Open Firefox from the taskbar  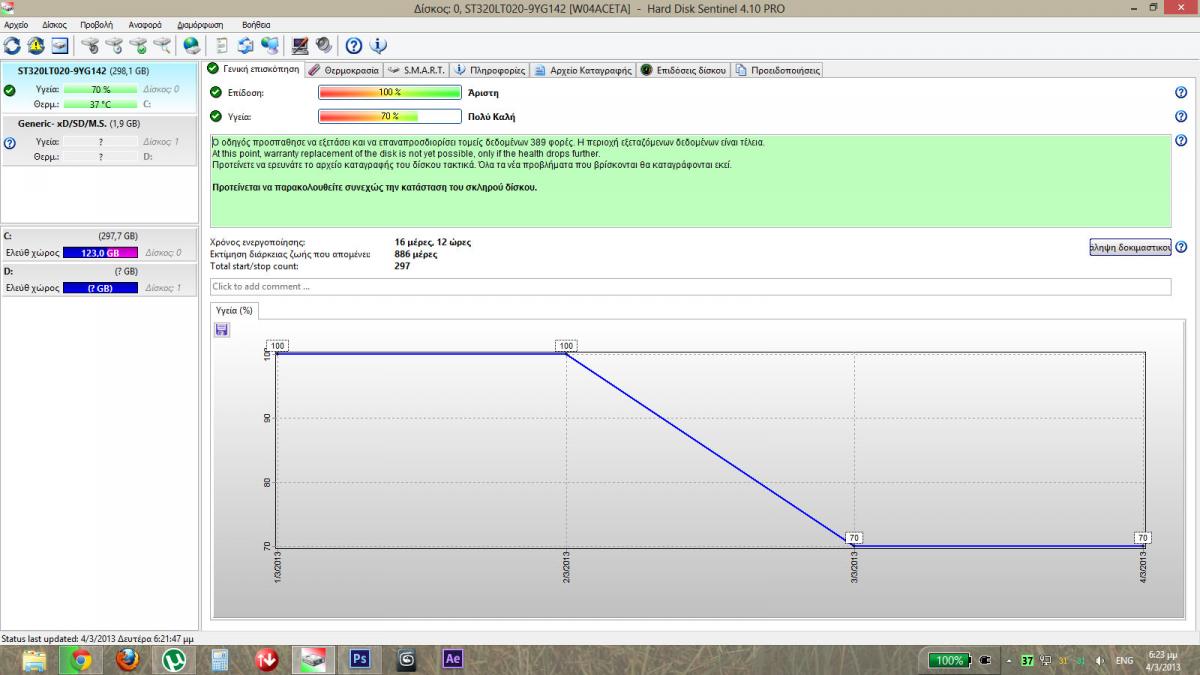(126, 660)
